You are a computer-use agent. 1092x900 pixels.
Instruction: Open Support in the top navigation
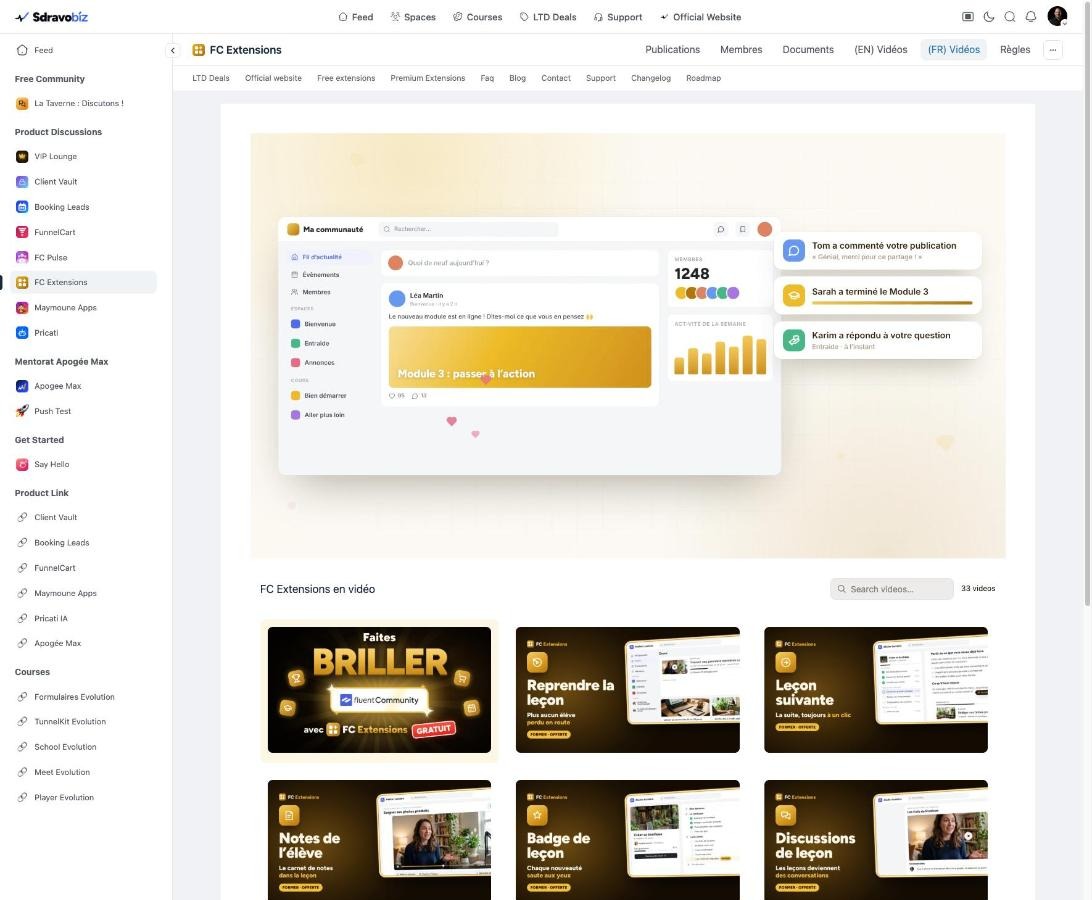(x=618, y=17)
